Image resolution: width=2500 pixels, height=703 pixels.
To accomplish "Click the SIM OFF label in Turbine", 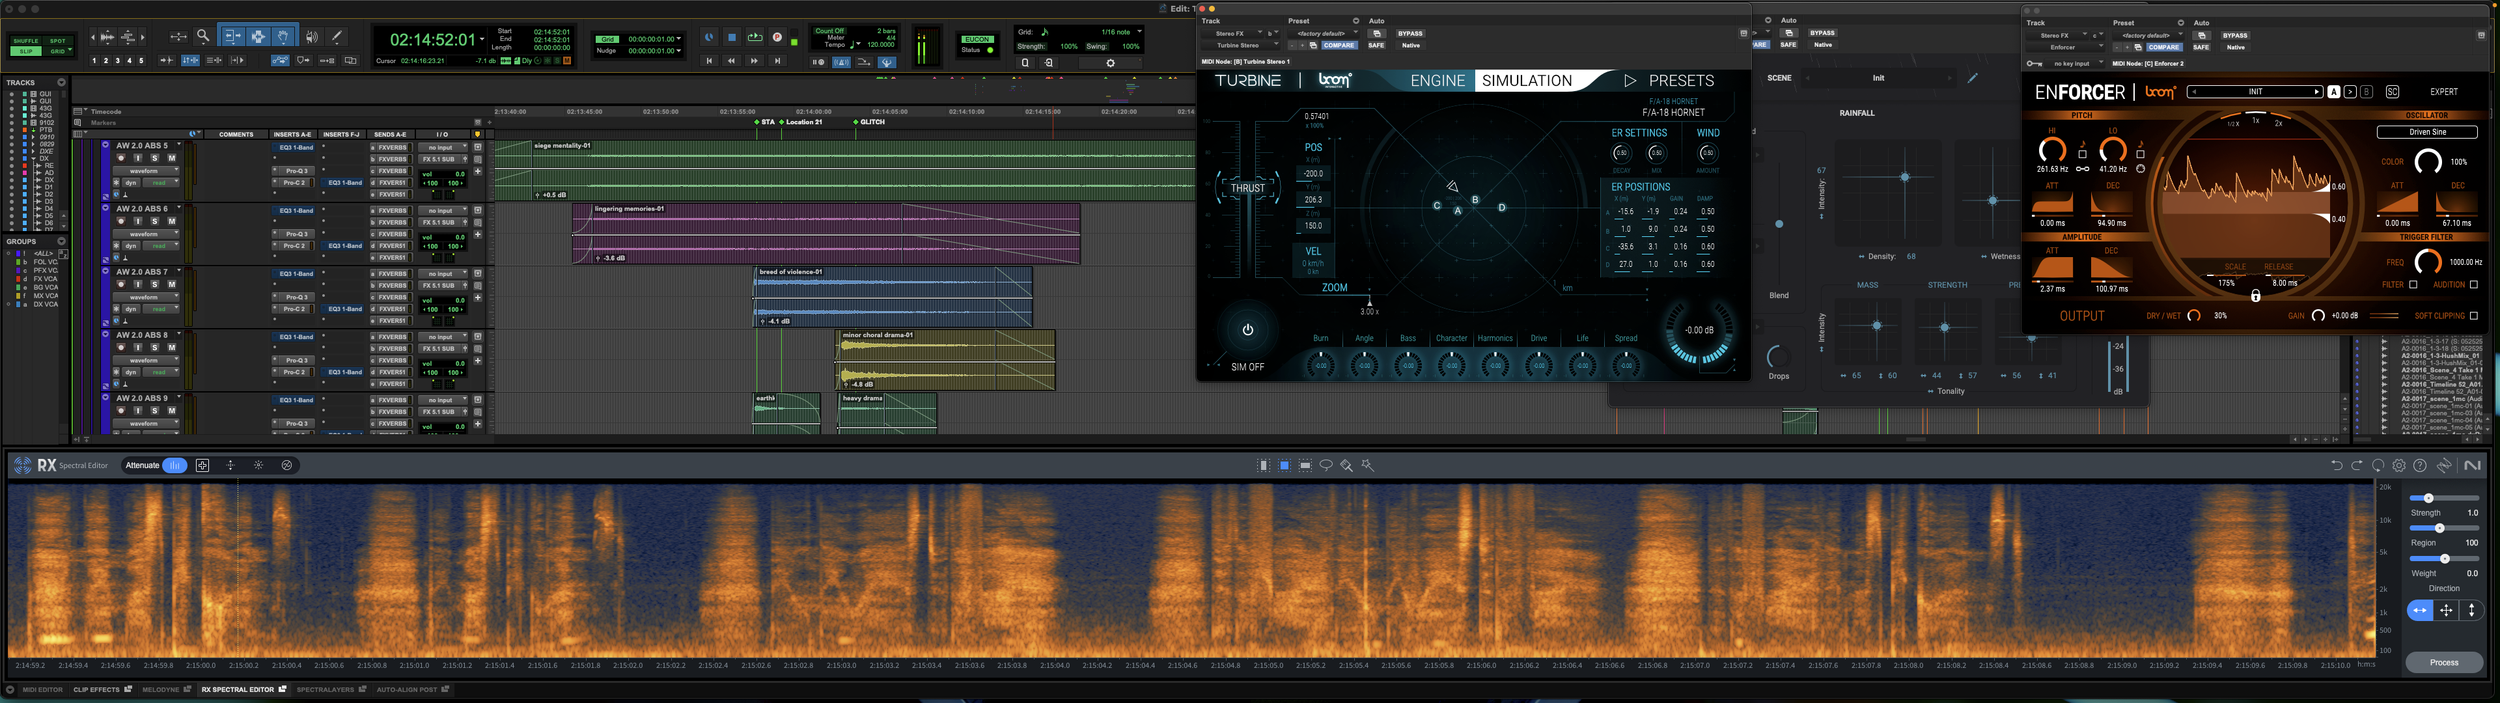I will (1247, 367).
